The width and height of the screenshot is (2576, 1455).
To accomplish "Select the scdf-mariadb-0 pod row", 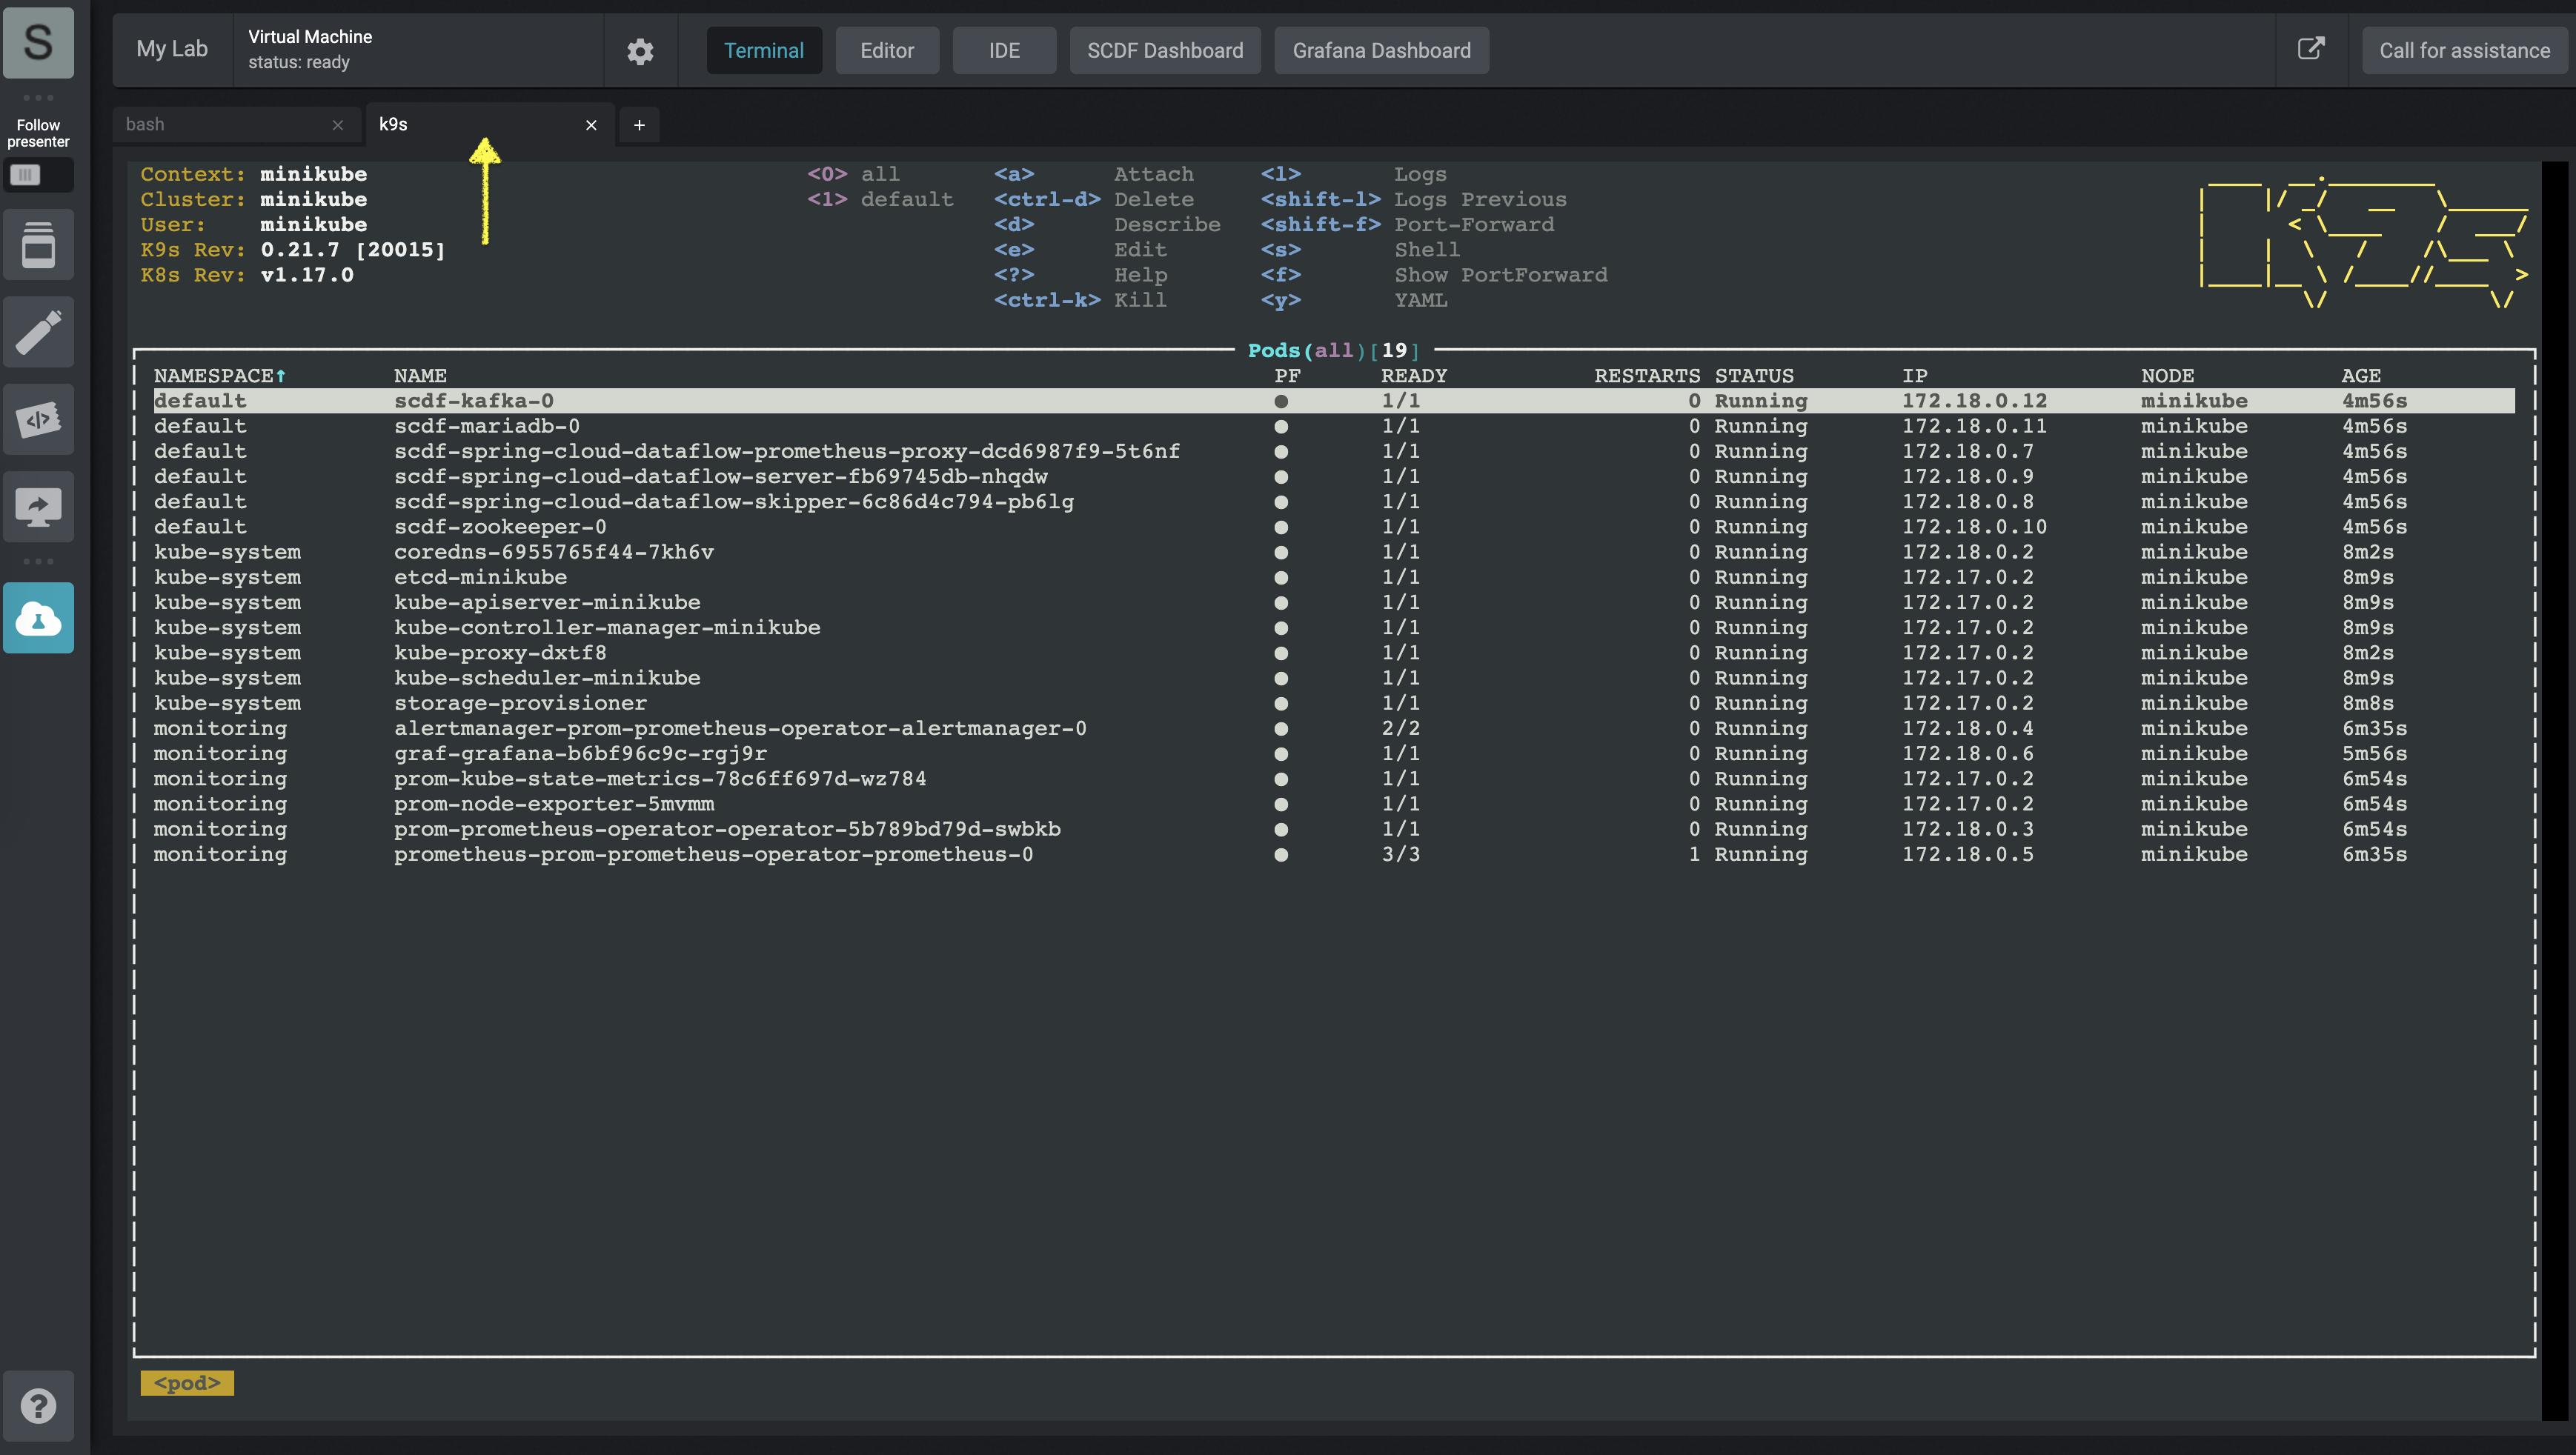I will (486, 426).
